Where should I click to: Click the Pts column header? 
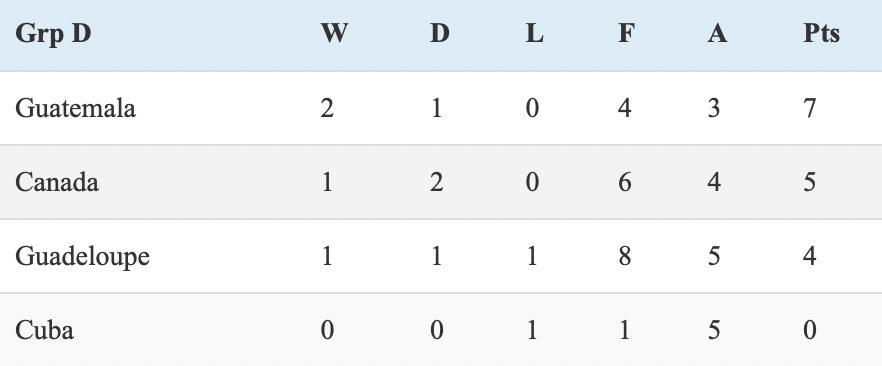(x=821, y=34)
